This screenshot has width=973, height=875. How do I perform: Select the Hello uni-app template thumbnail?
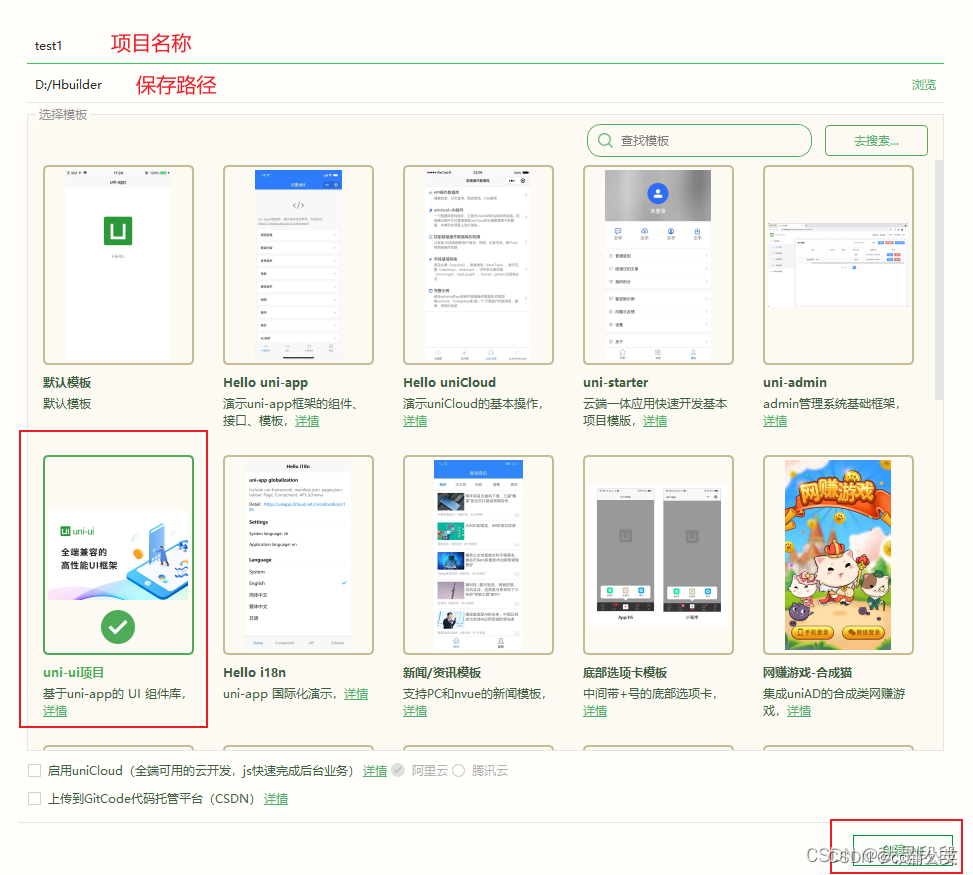(x=298, y=265)
